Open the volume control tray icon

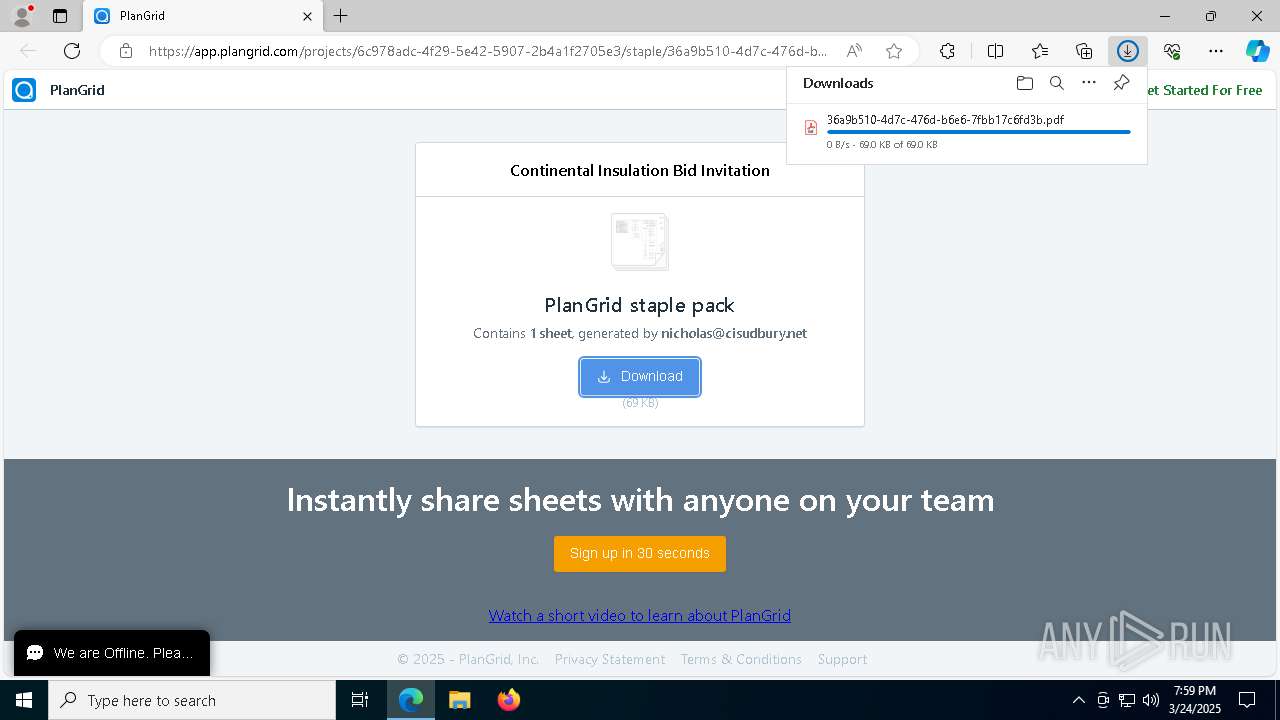pyautogui.click(x=1150, y=700)
